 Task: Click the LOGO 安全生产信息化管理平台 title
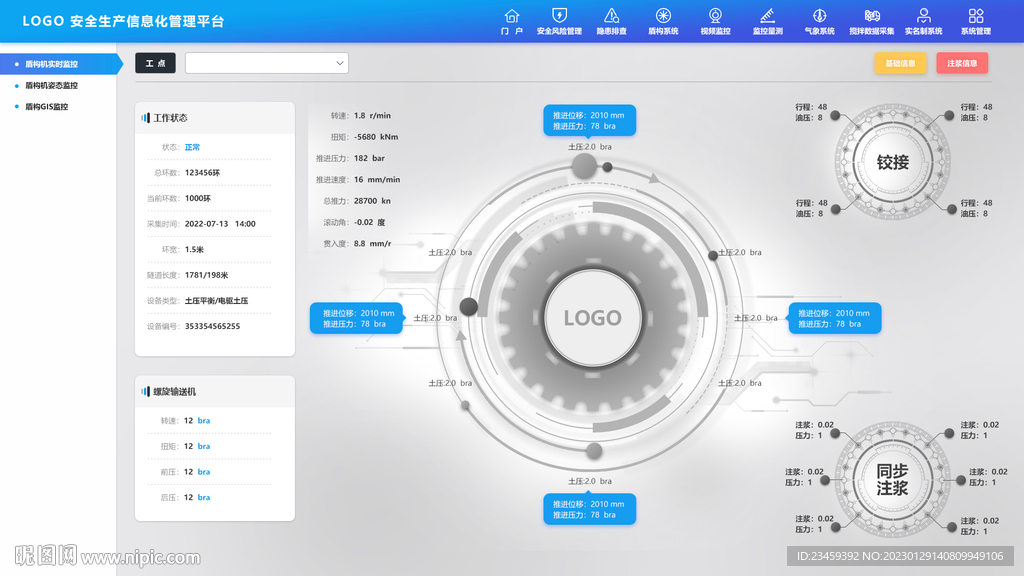tap(123, 21)
